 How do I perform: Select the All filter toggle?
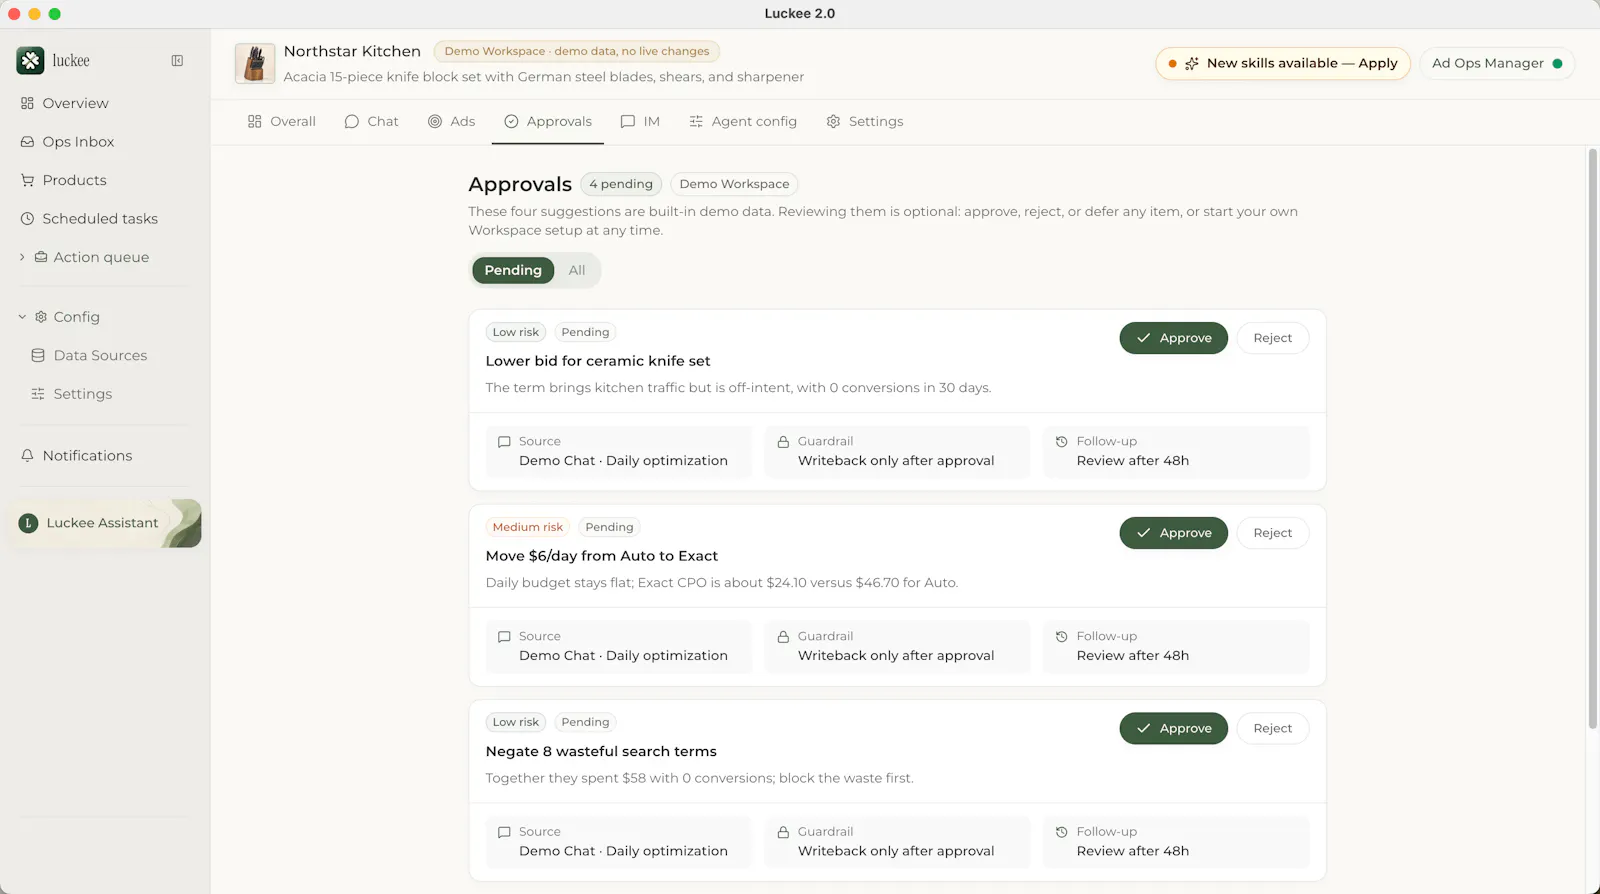tap(577, 270)
